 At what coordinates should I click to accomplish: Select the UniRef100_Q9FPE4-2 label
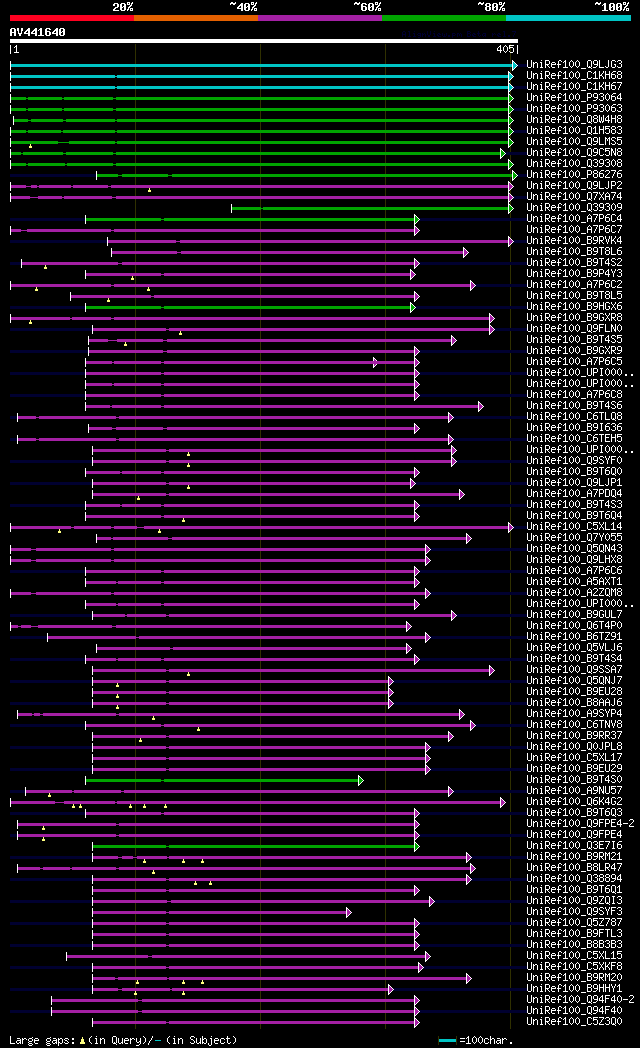[x=580, y=825]
